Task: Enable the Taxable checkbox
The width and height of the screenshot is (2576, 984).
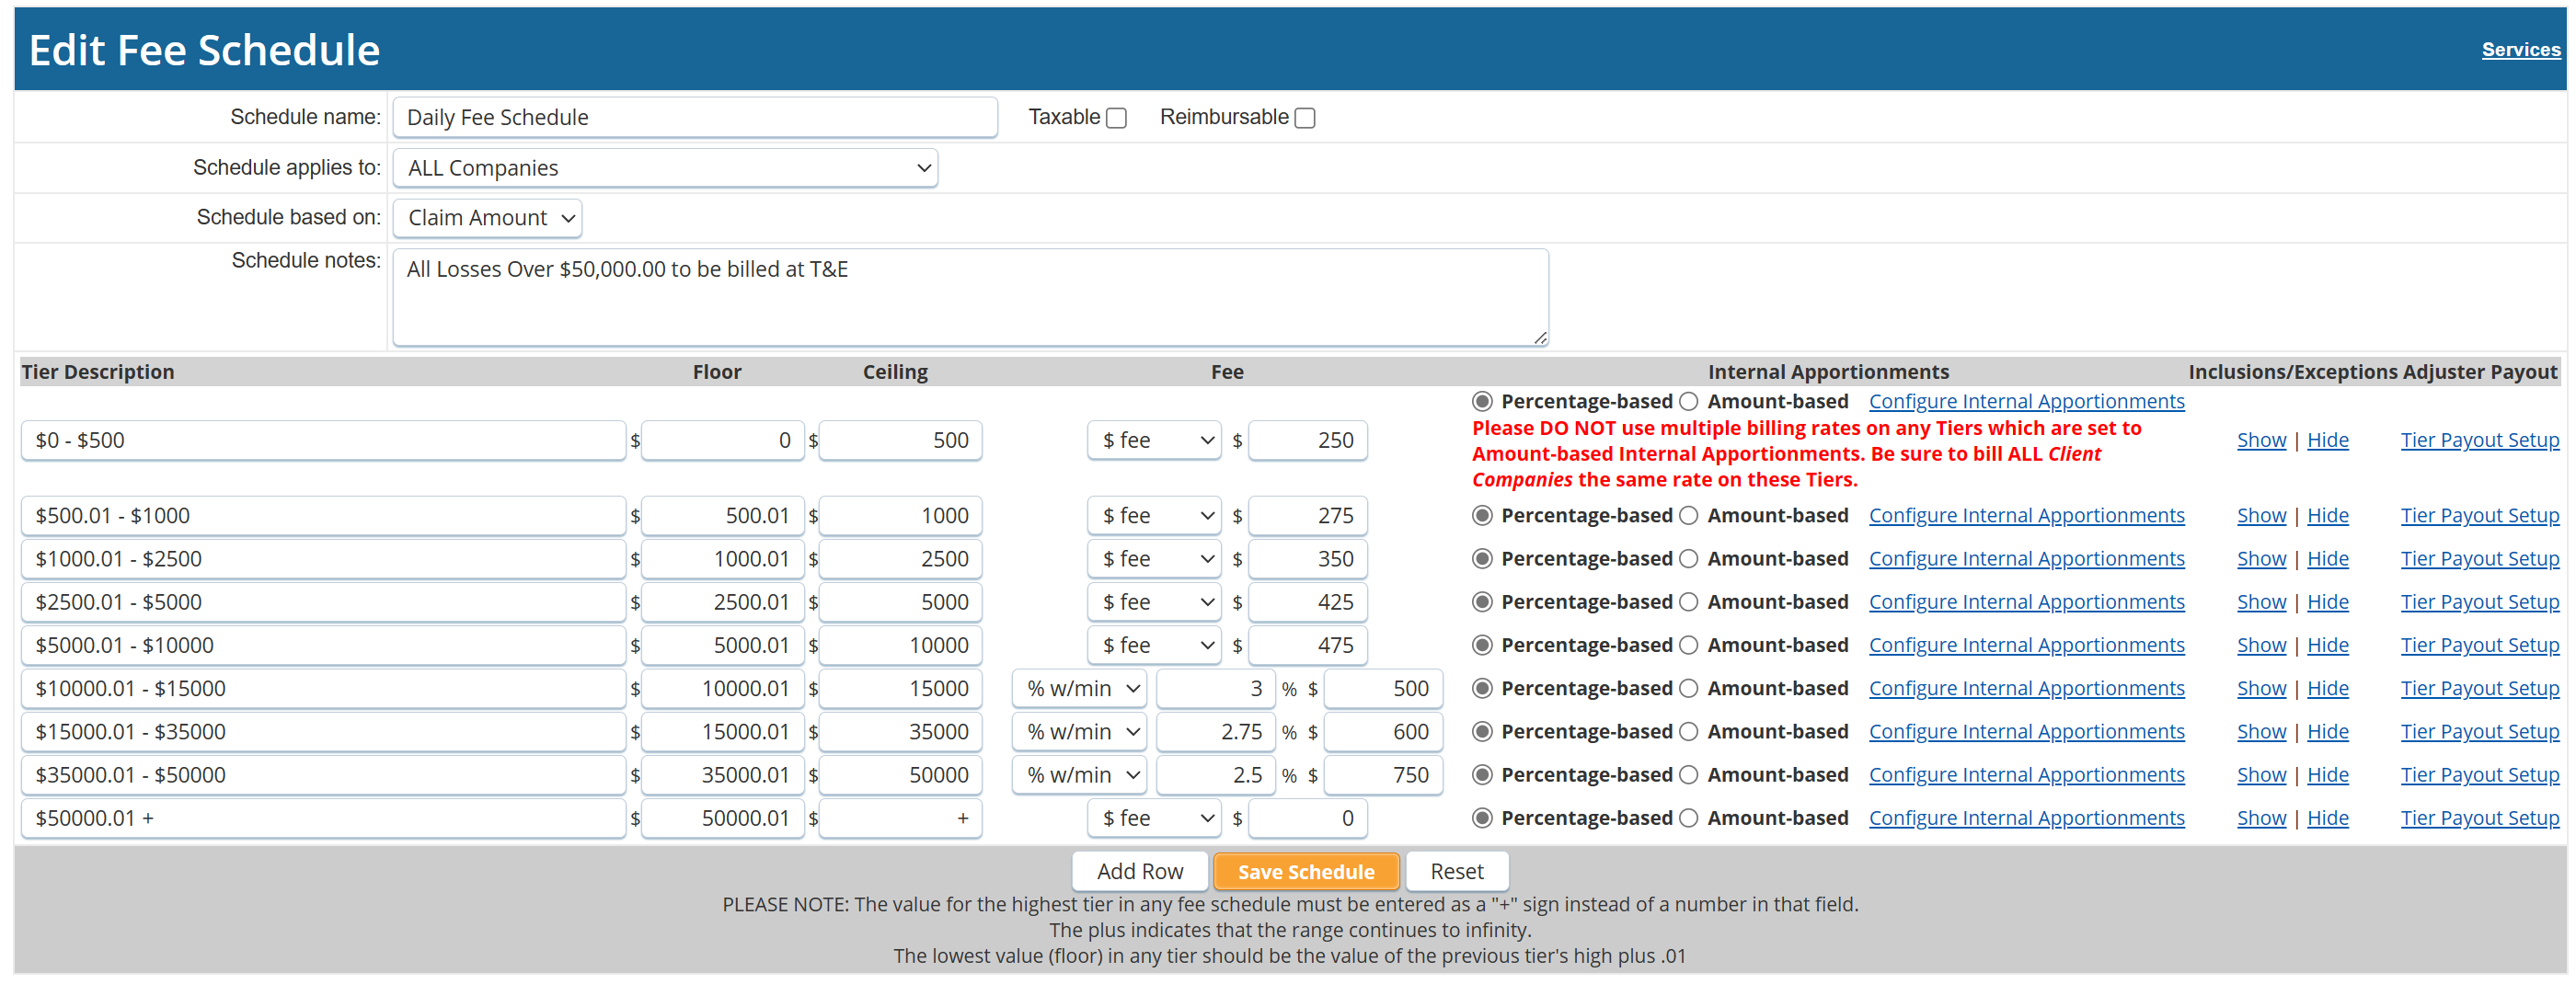Action: coord(1117,117)
